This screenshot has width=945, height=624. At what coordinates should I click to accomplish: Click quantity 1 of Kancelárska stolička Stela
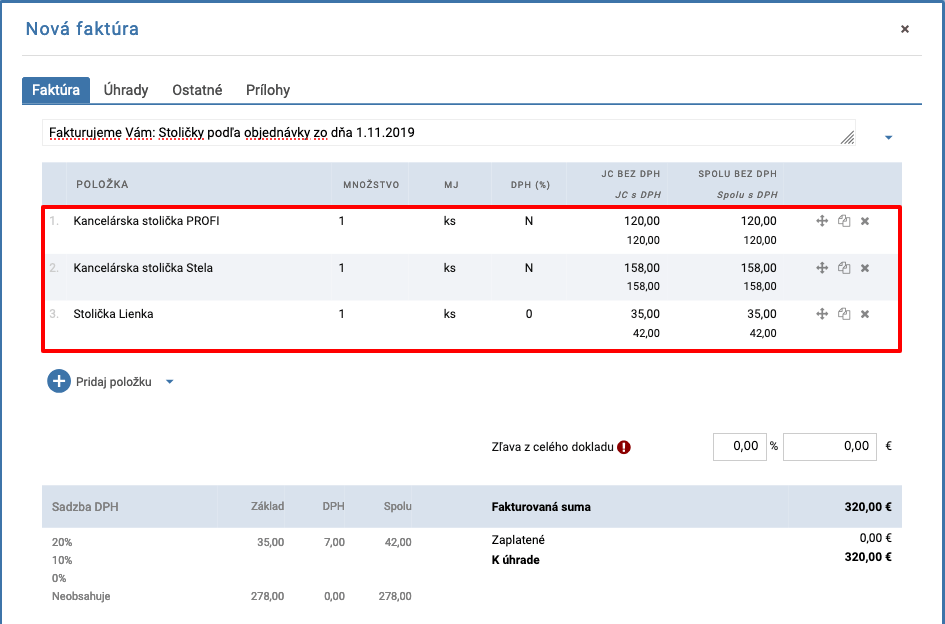342,268
